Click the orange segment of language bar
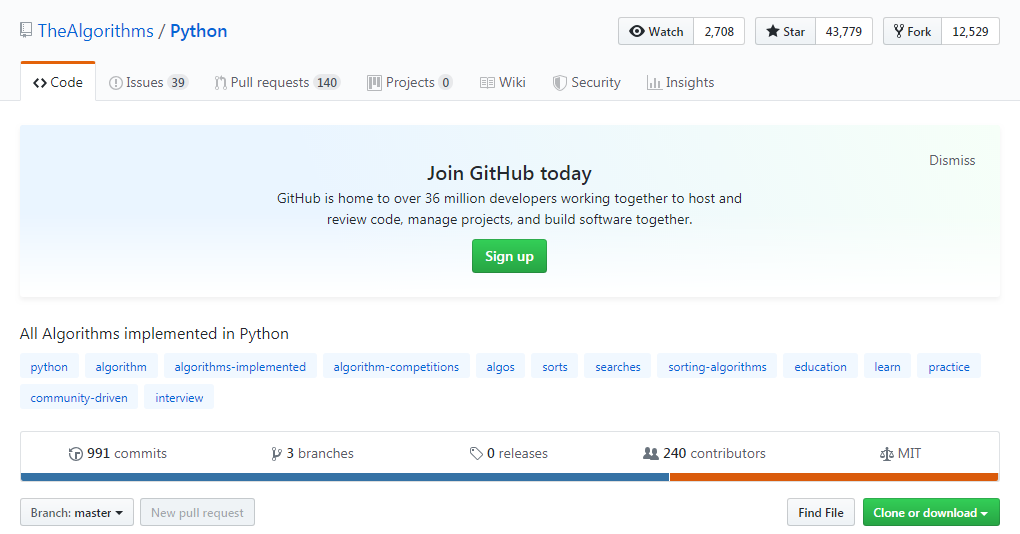 click(834, 477)
